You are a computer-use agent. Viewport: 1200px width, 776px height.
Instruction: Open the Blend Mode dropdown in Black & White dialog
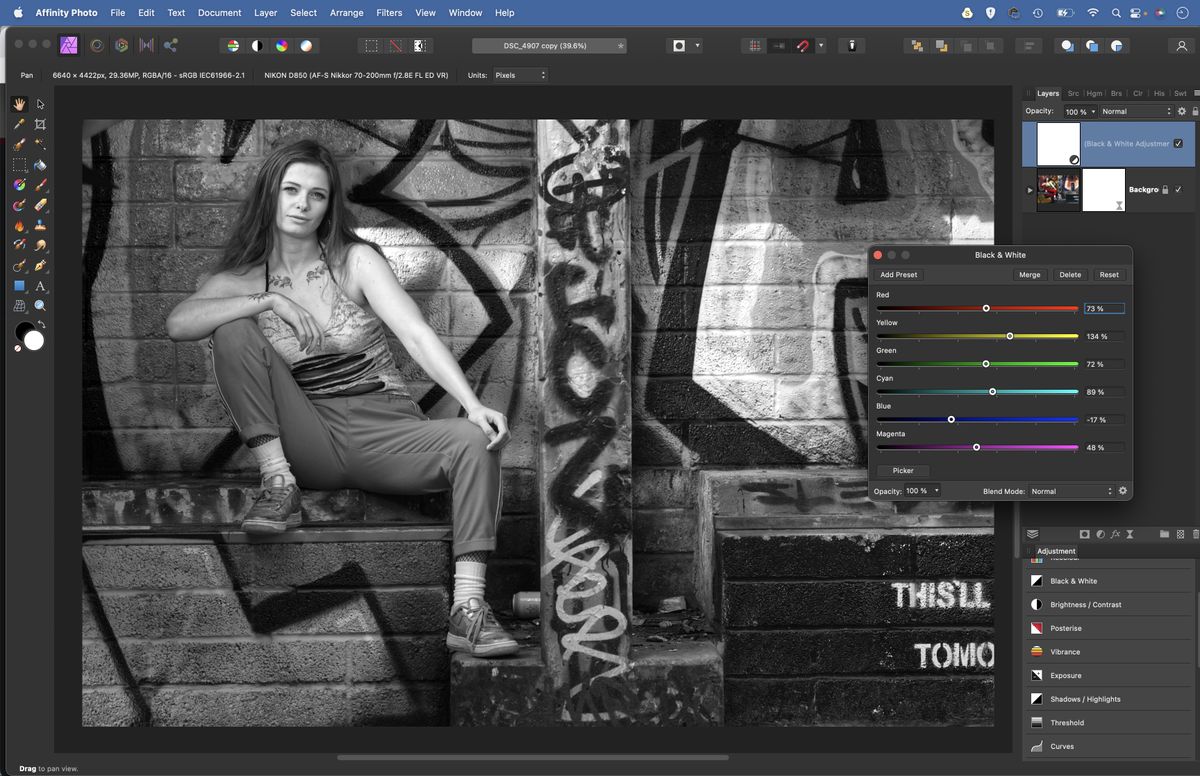(1070, 491)
